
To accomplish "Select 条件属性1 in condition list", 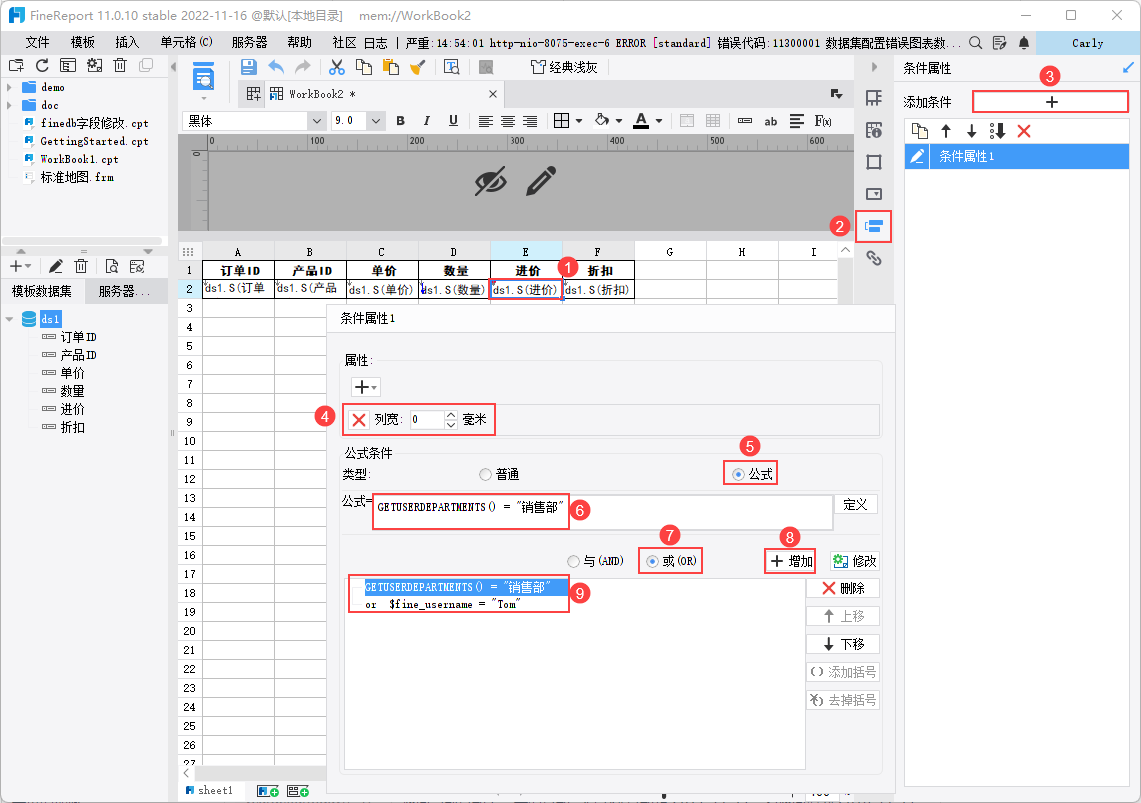I will [x=1017, y=156].
